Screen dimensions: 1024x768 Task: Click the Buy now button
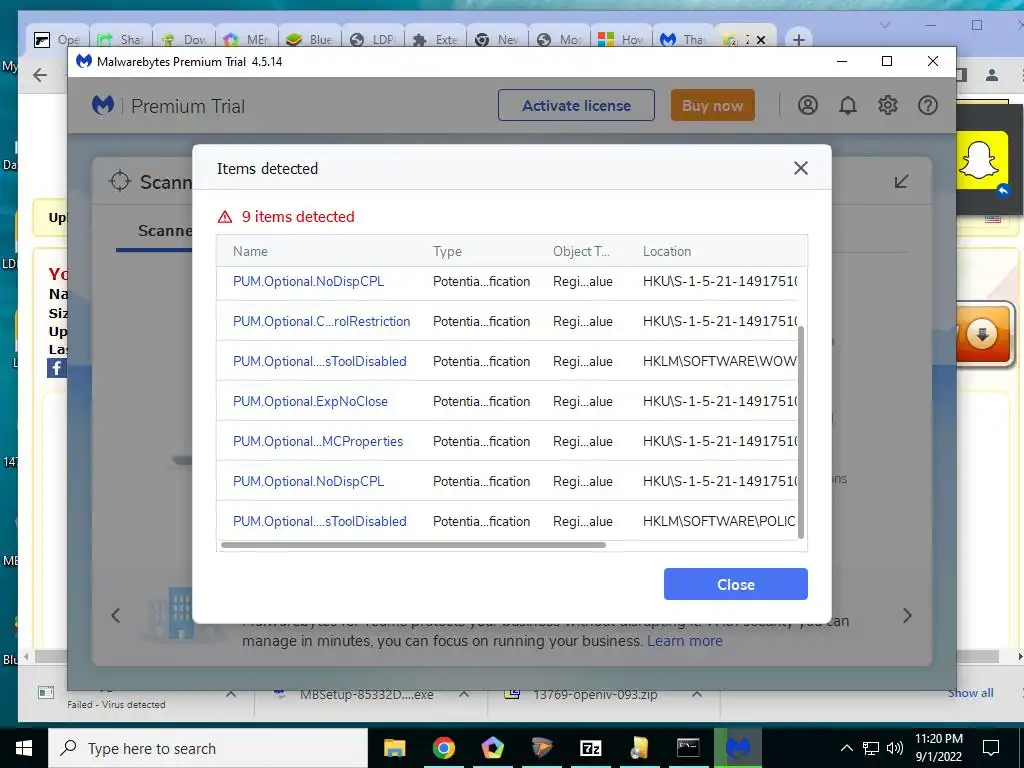click(x=712, y=105)
